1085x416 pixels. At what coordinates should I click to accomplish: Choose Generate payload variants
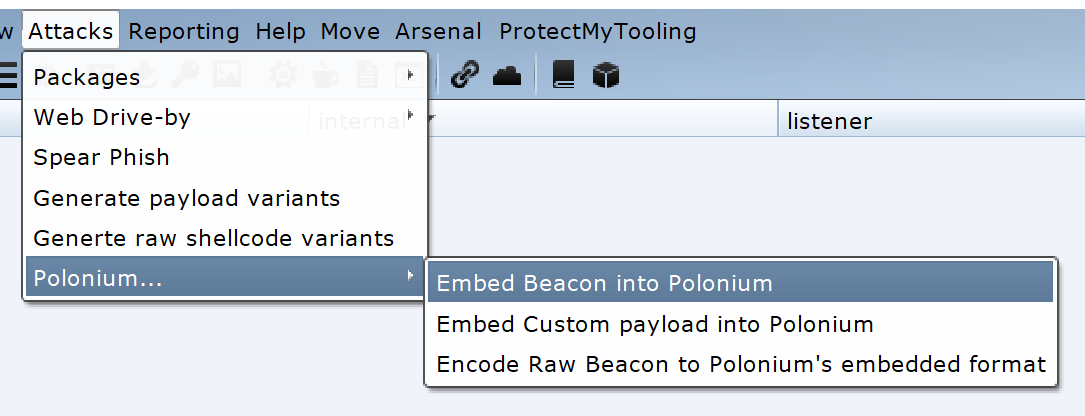(x=187, y=198)
